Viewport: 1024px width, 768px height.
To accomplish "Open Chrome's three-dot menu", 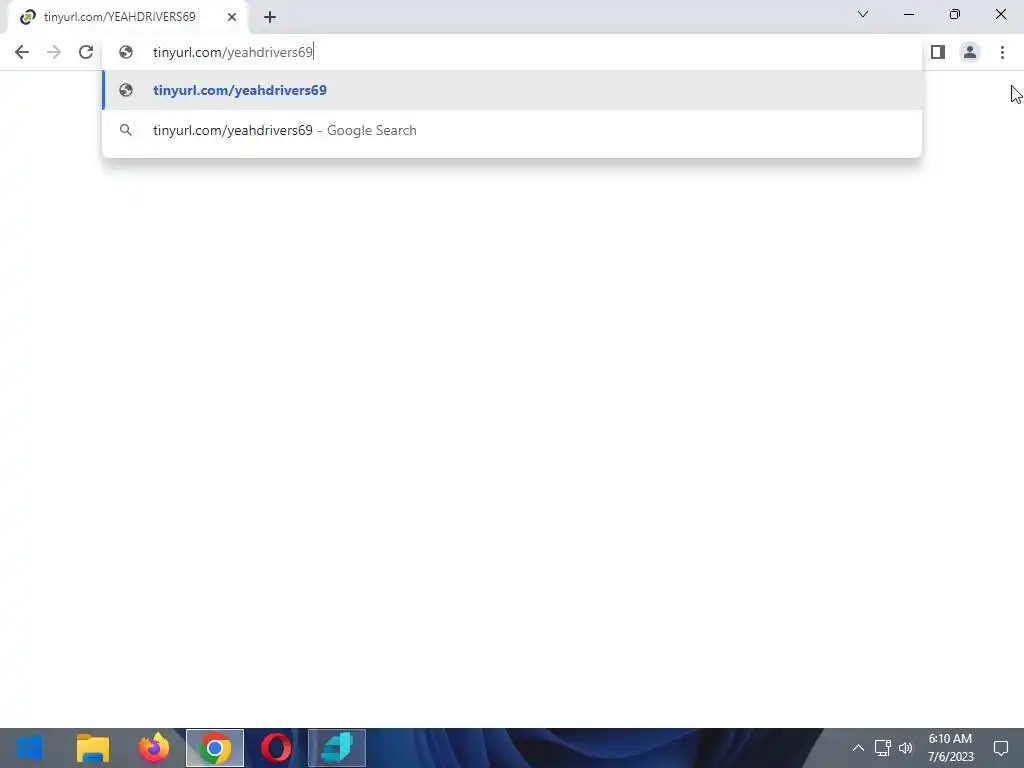I will click(1002, 52).
